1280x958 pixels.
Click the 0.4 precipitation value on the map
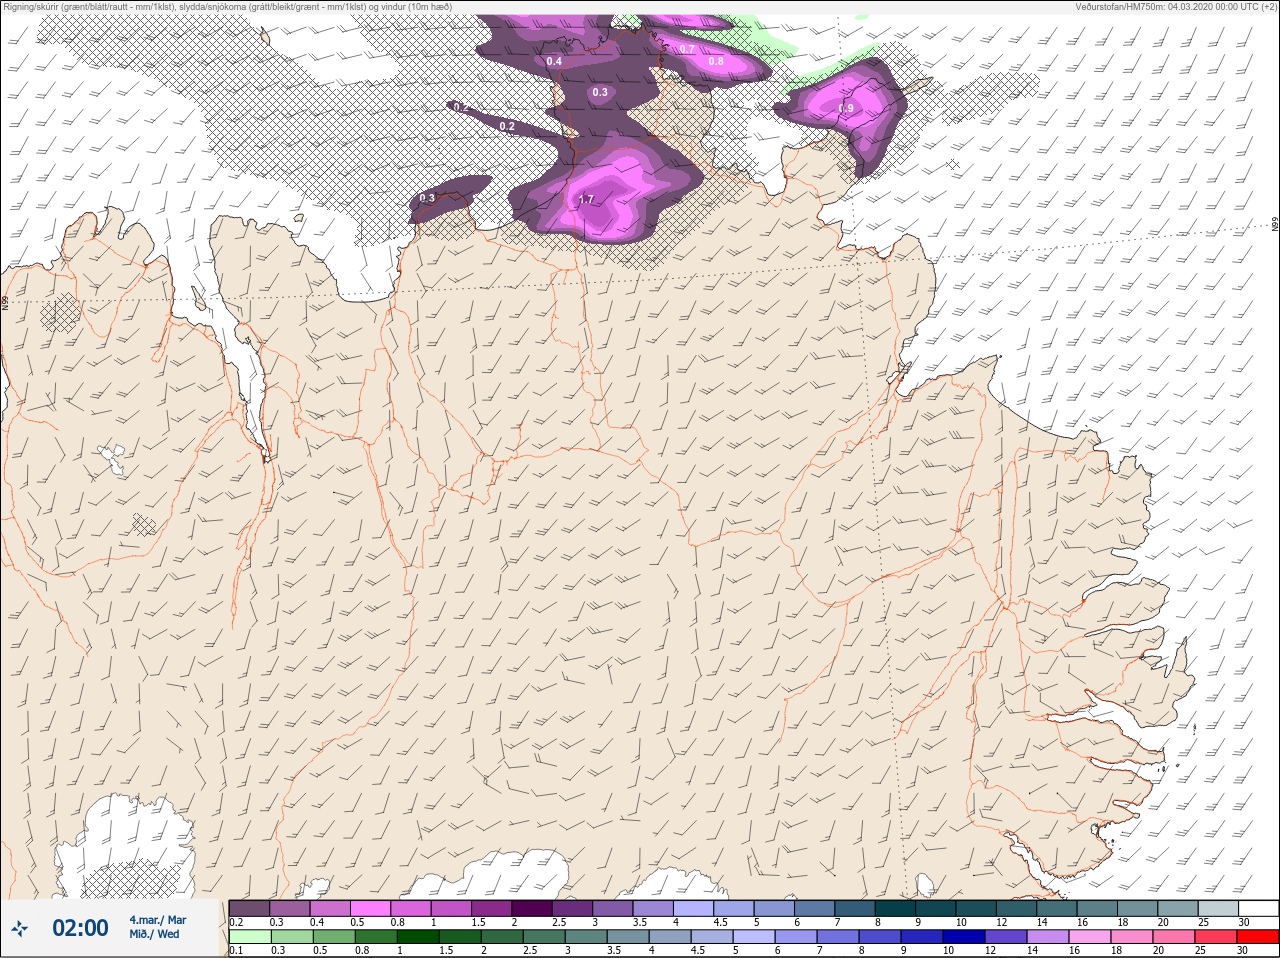tap(554, 61)
